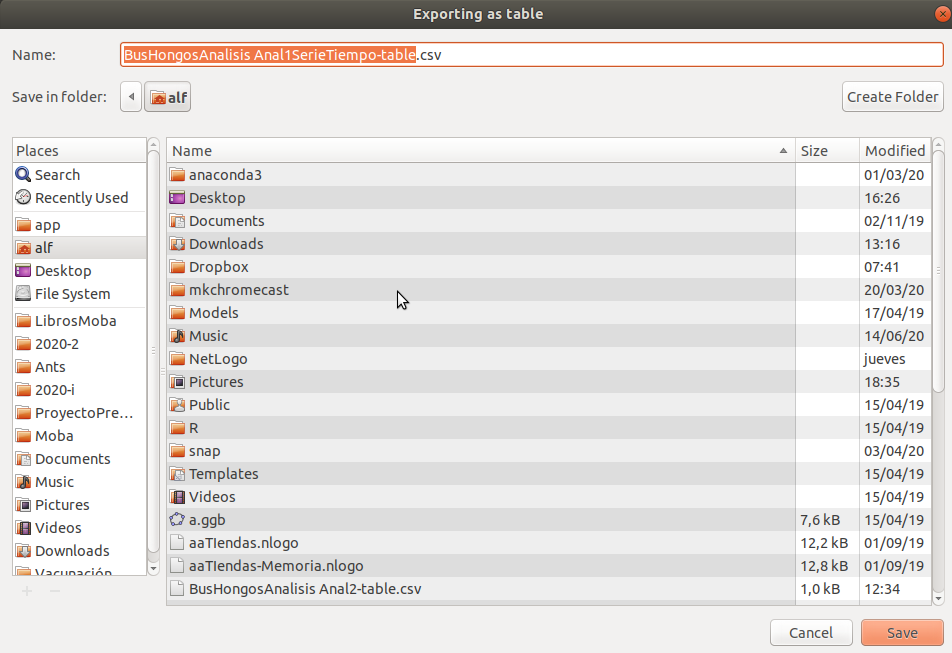The image size is (952, 653).
Task: Select the app folder icon in Places
Action: coord(23,225)
